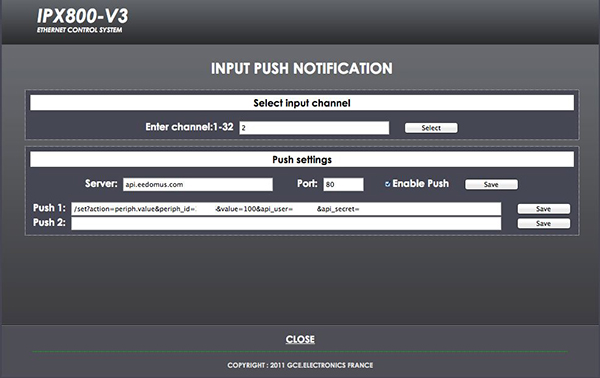
Task: Toggle the Enable Push checkbox
Action: pos(388,184)
